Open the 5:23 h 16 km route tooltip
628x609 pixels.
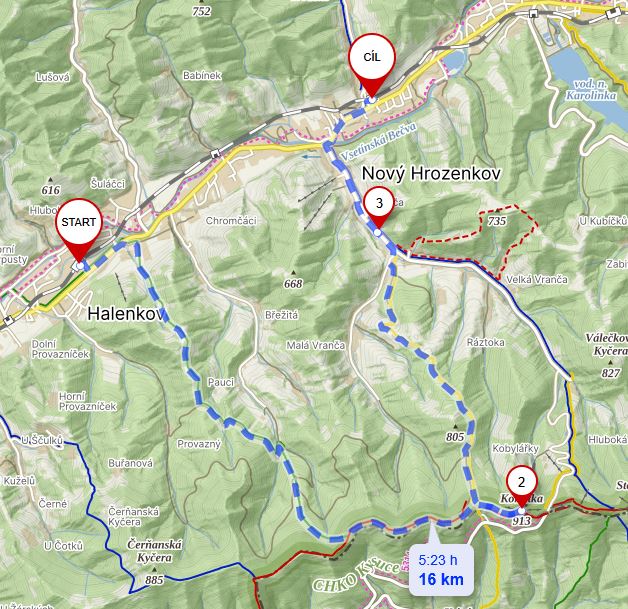click(x=441, y=570)
